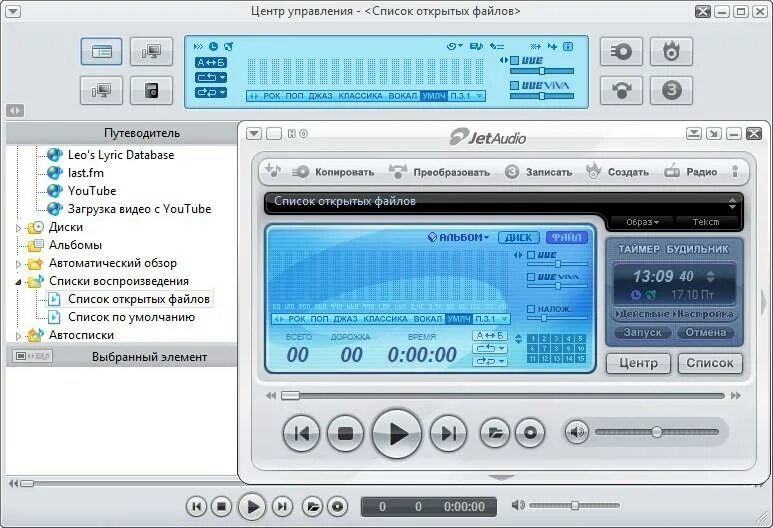Click the JetAudio volume slider
773x528 pixels.
click(657, 432)
